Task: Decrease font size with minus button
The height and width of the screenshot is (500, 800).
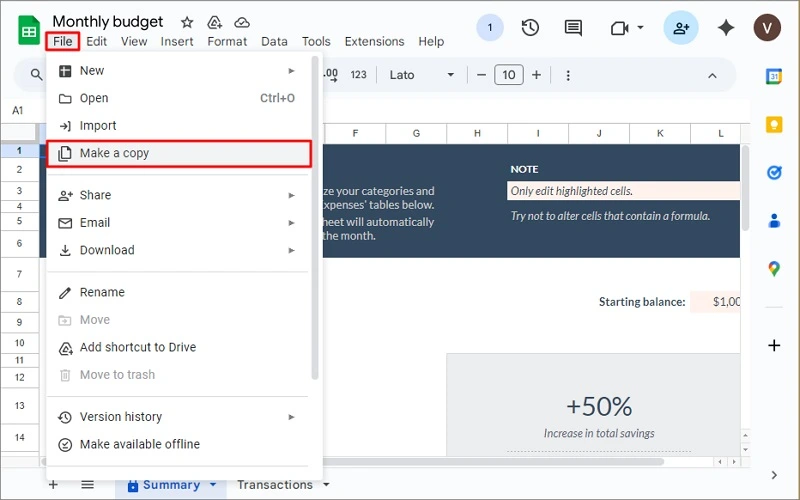Action: [481, 75]
